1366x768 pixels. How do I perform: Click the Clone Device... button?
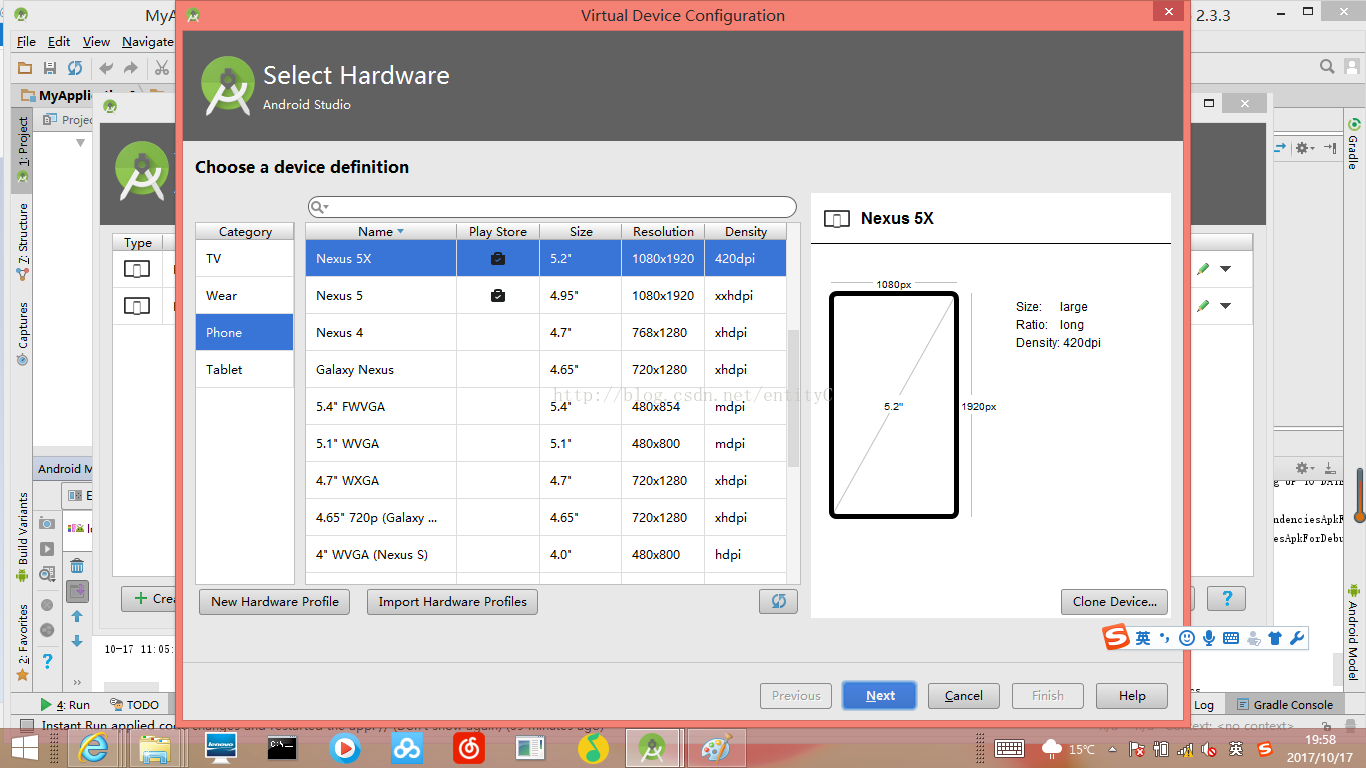pos(1114,601)
